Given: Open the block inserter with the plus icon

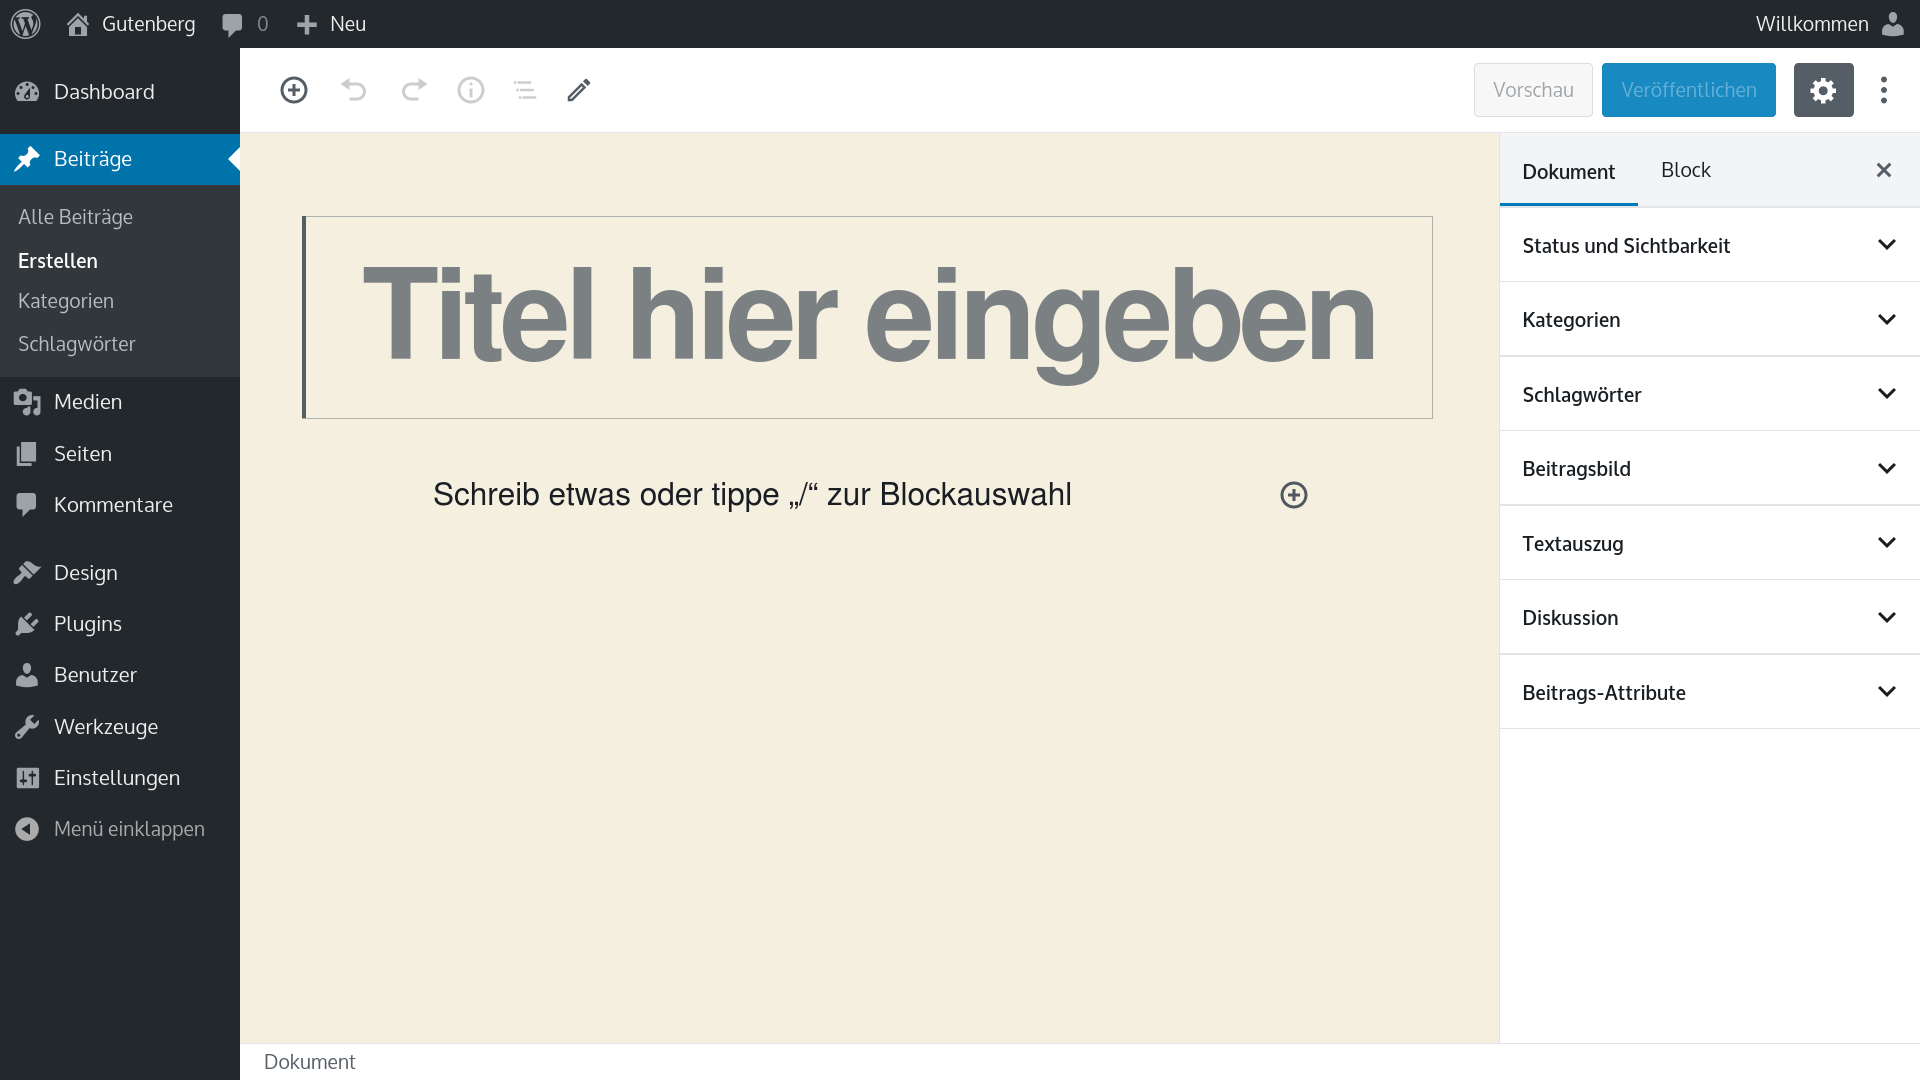Looking at the screenshot, I should tap(293, 90).
